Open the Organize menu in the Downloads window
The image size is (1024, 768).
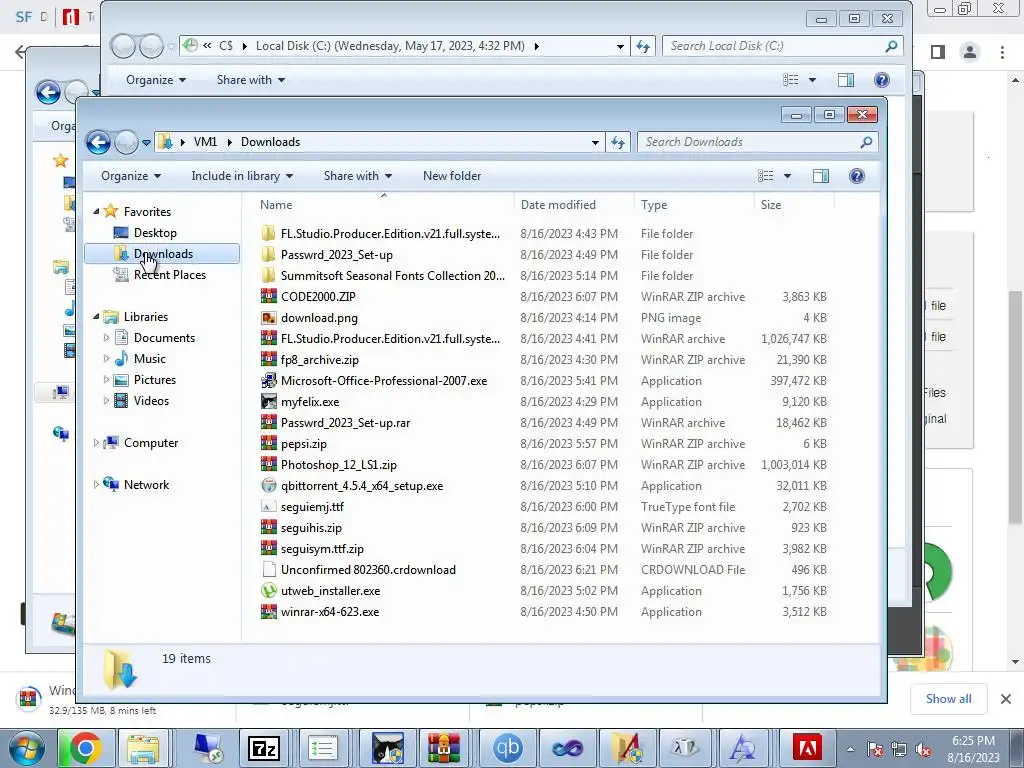[131, 176]
